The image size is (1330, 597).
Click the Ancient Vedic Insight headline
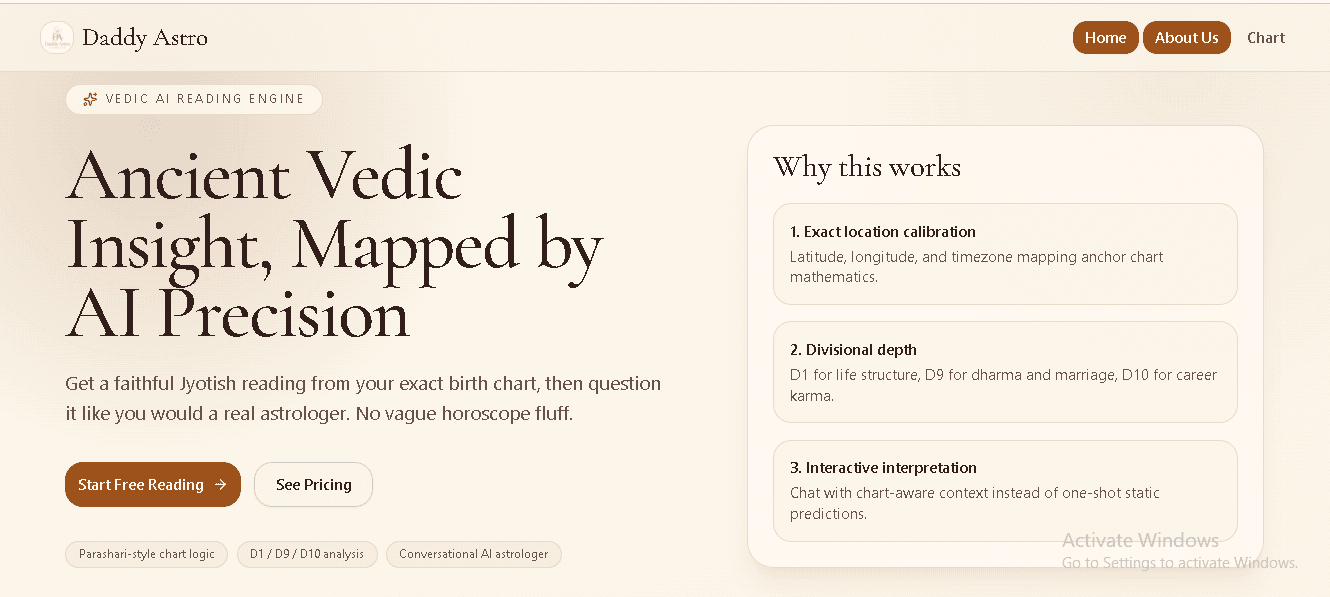pos(334,245)
